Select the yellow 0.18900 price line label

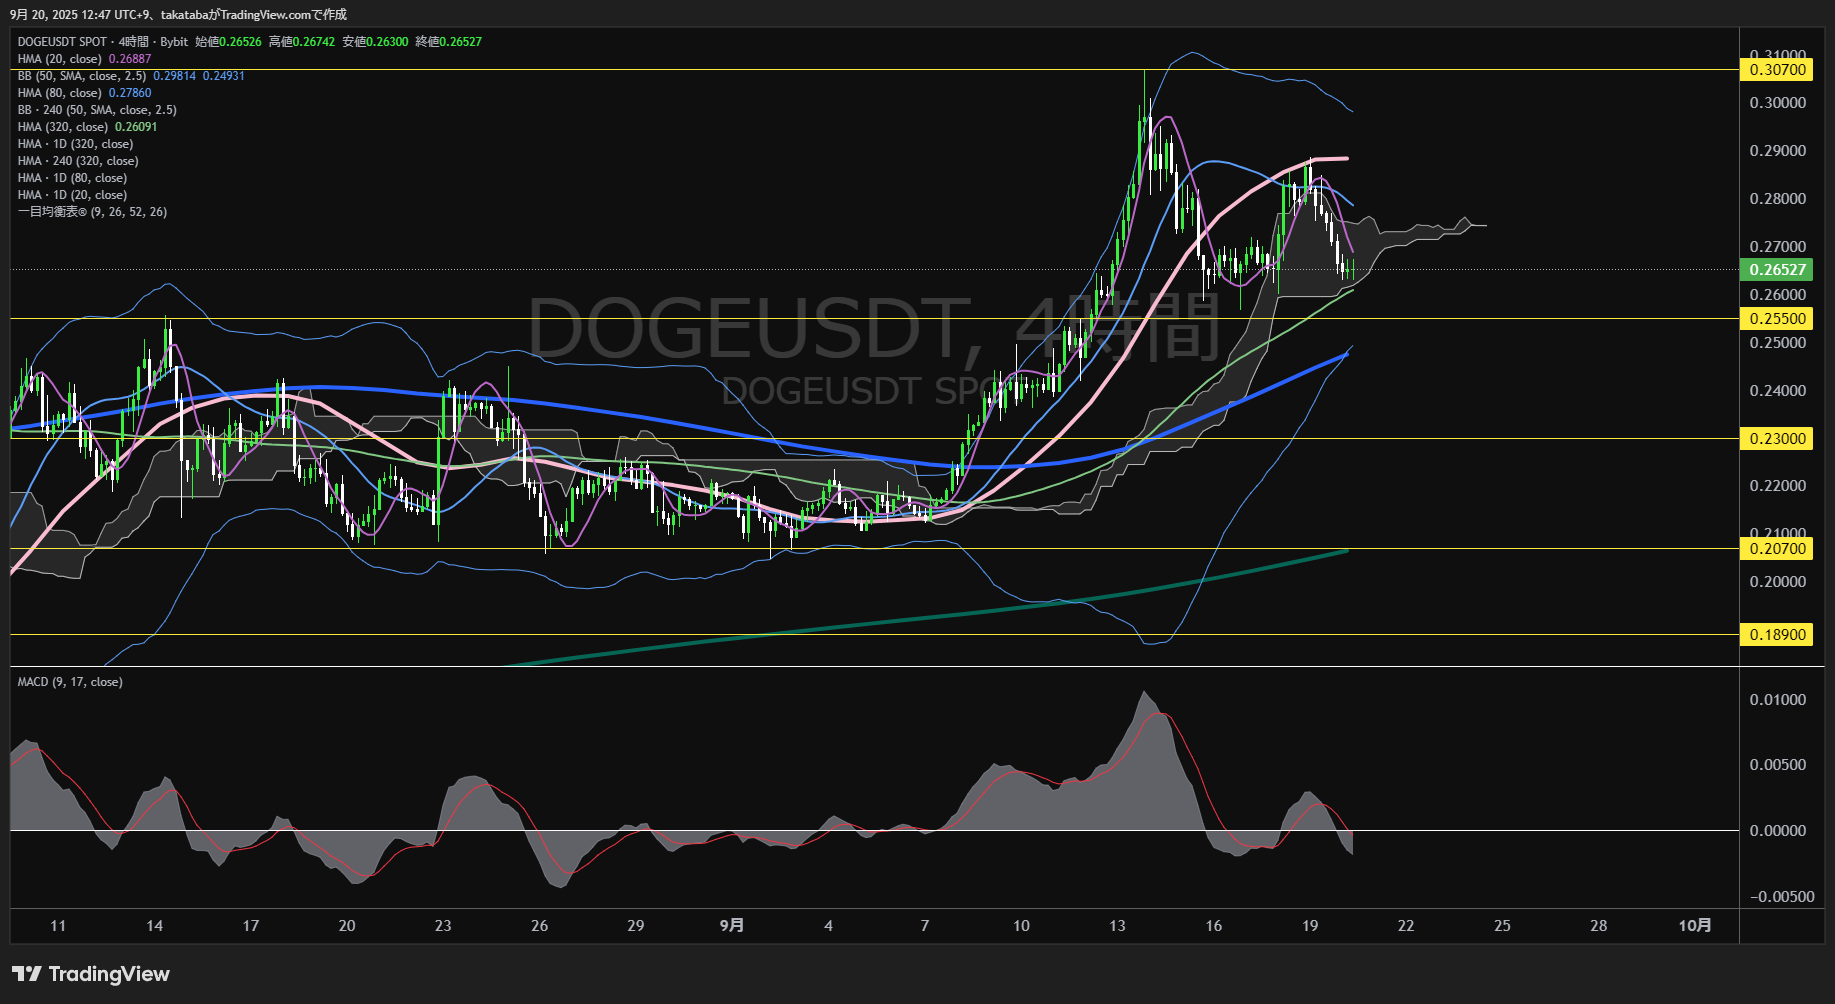[x=1777, y=635]
